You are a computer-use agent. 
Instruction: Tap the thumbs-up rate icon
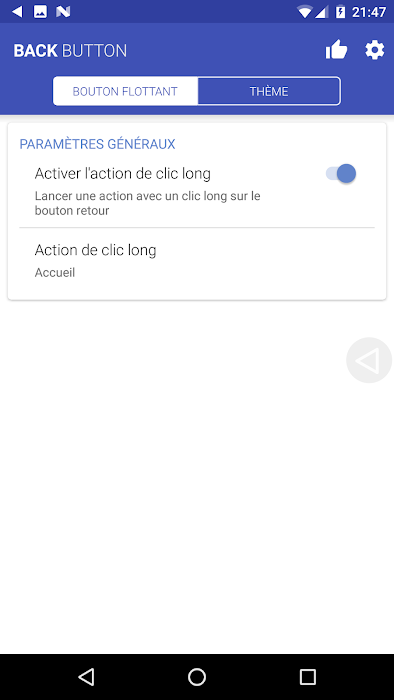tap(336, 50)
